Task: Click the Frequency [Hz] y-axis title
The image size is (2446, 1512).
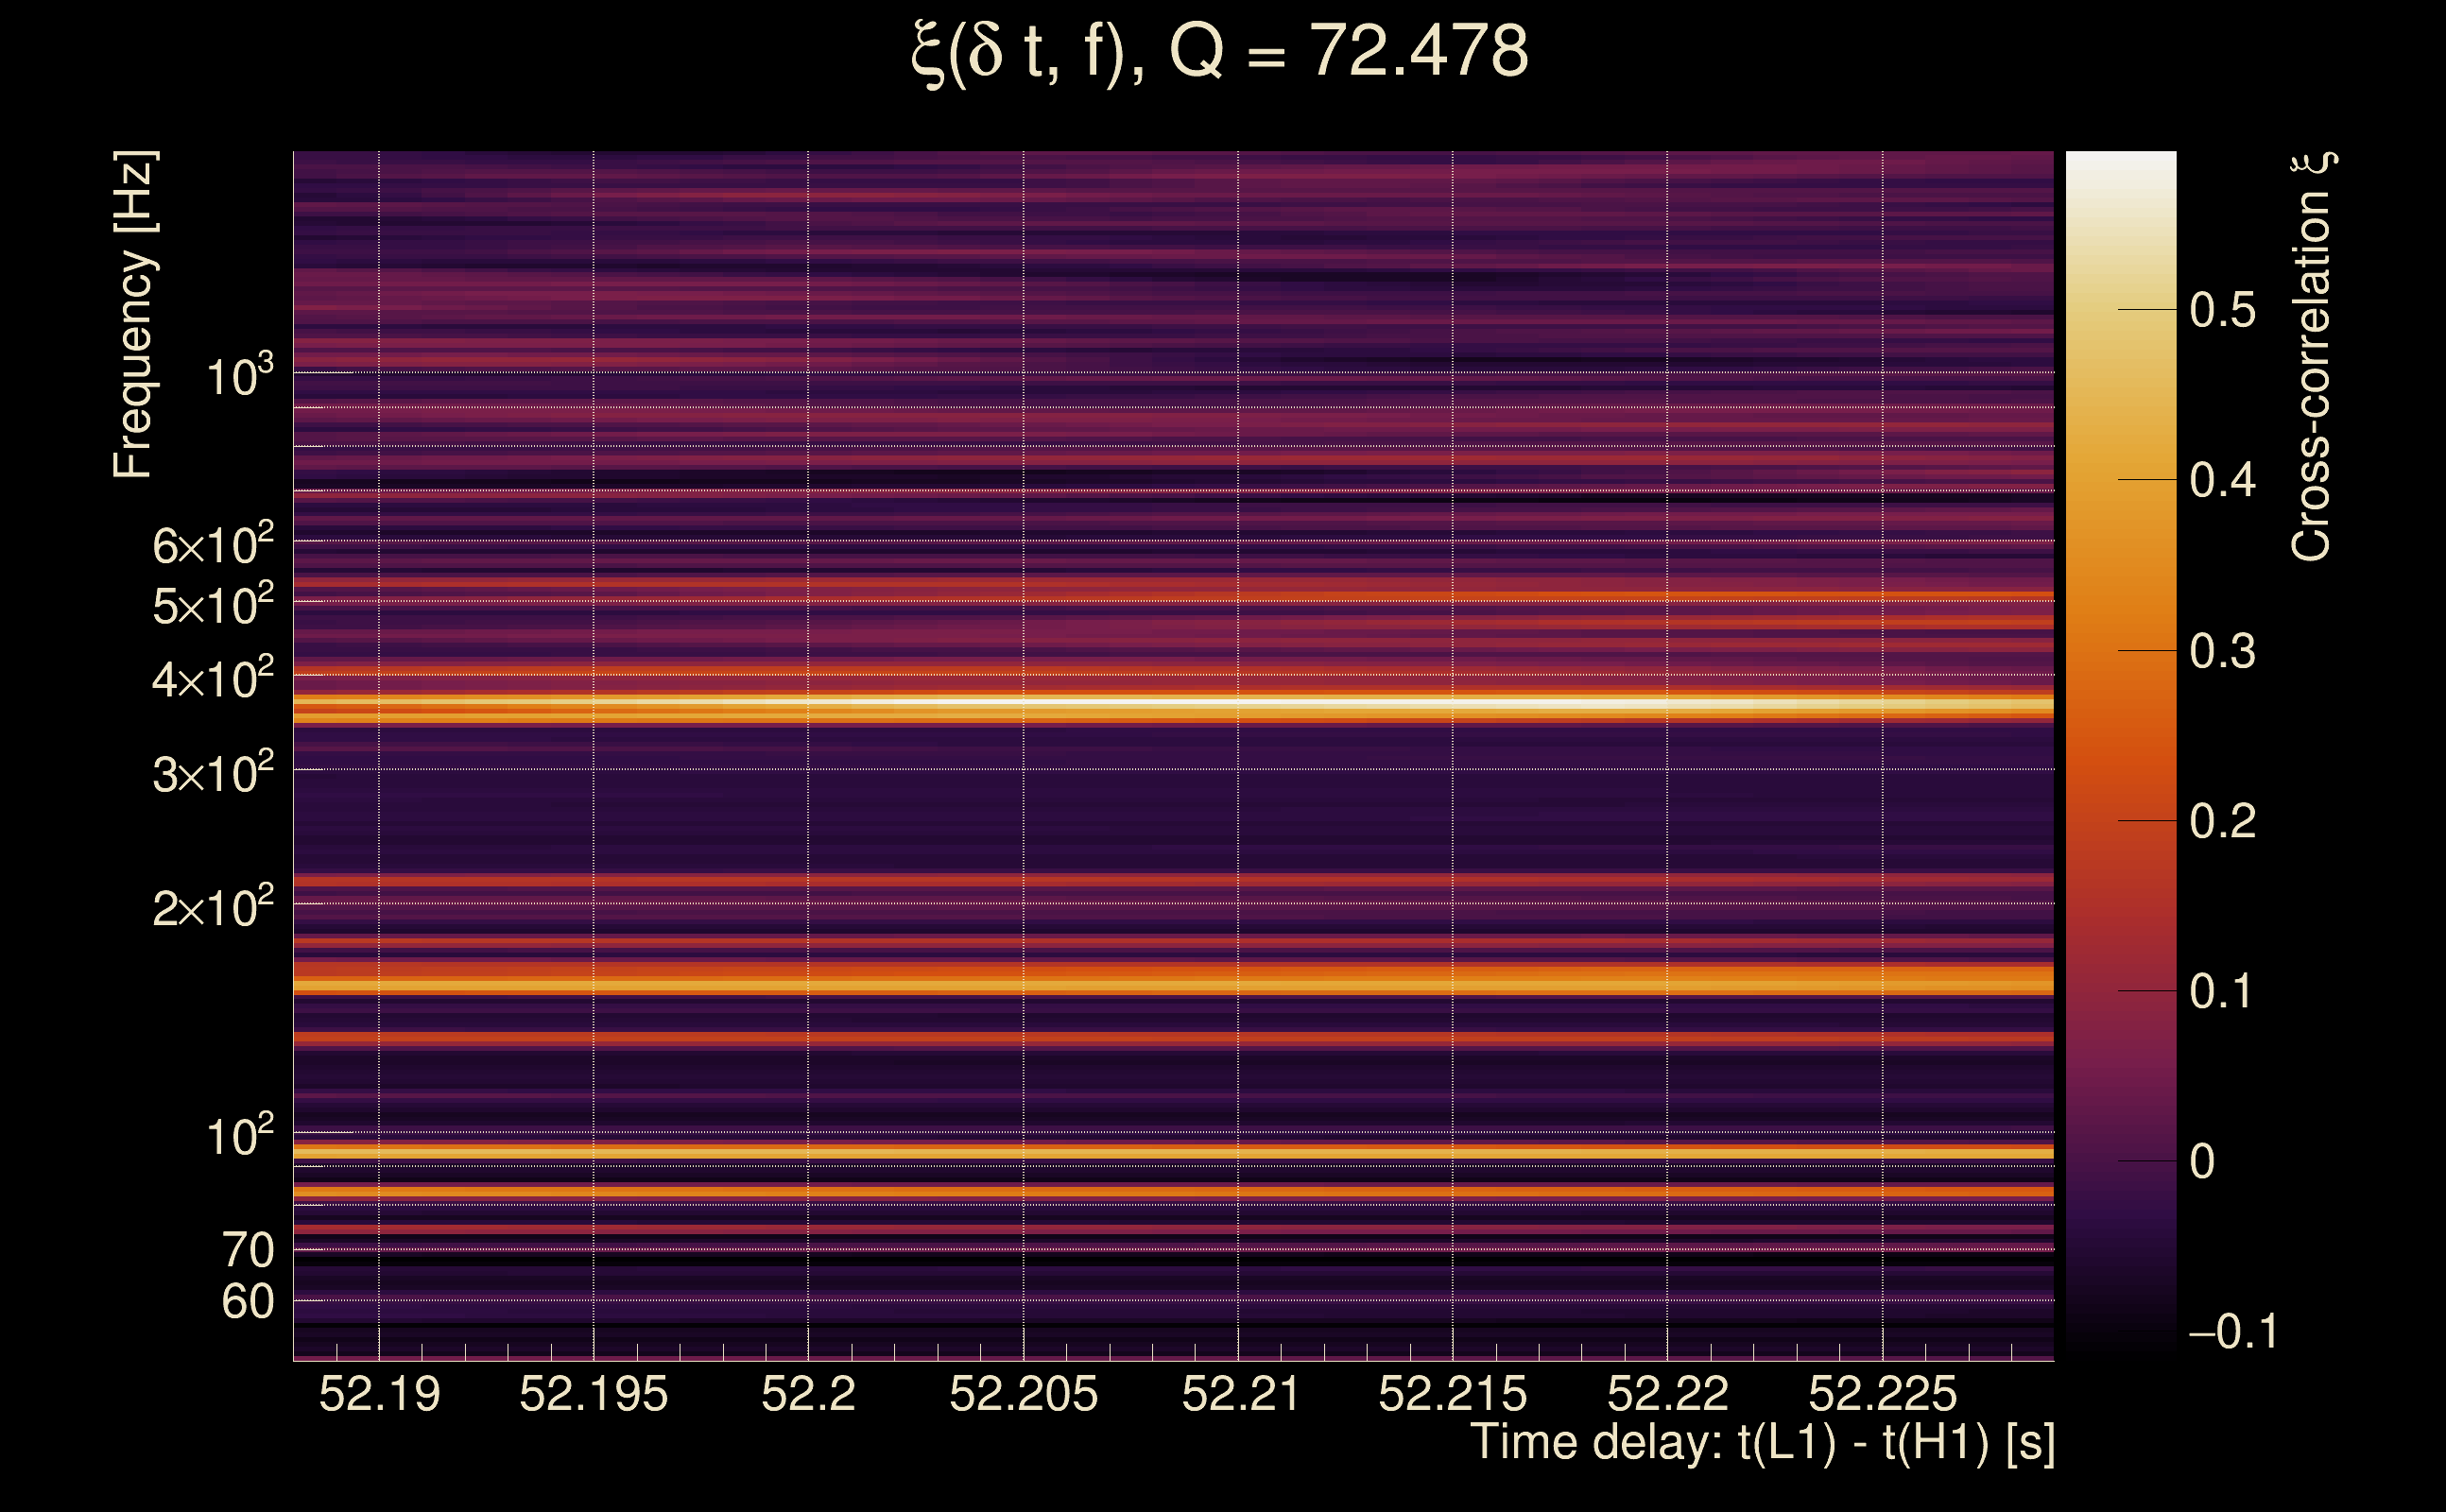Action: [133, 315]
